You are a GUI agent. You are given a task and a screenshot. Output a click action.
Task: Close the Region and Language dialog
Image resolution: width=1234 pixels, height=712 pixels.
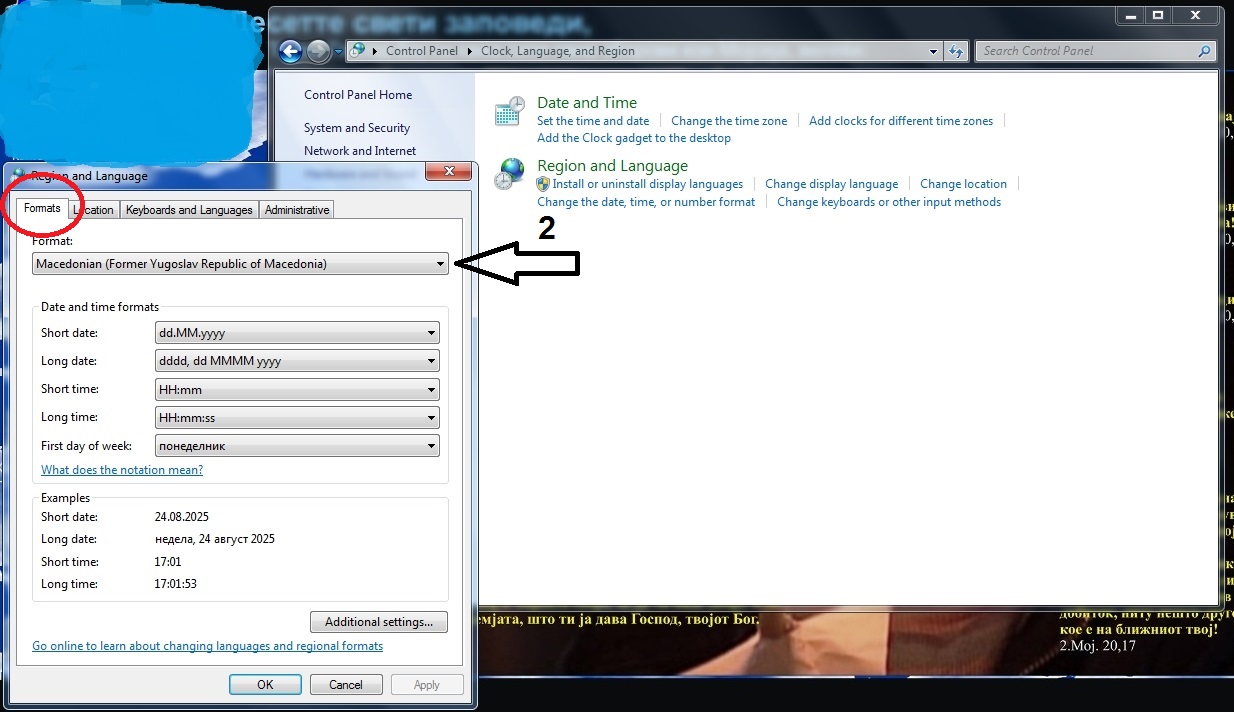(448, 172)
